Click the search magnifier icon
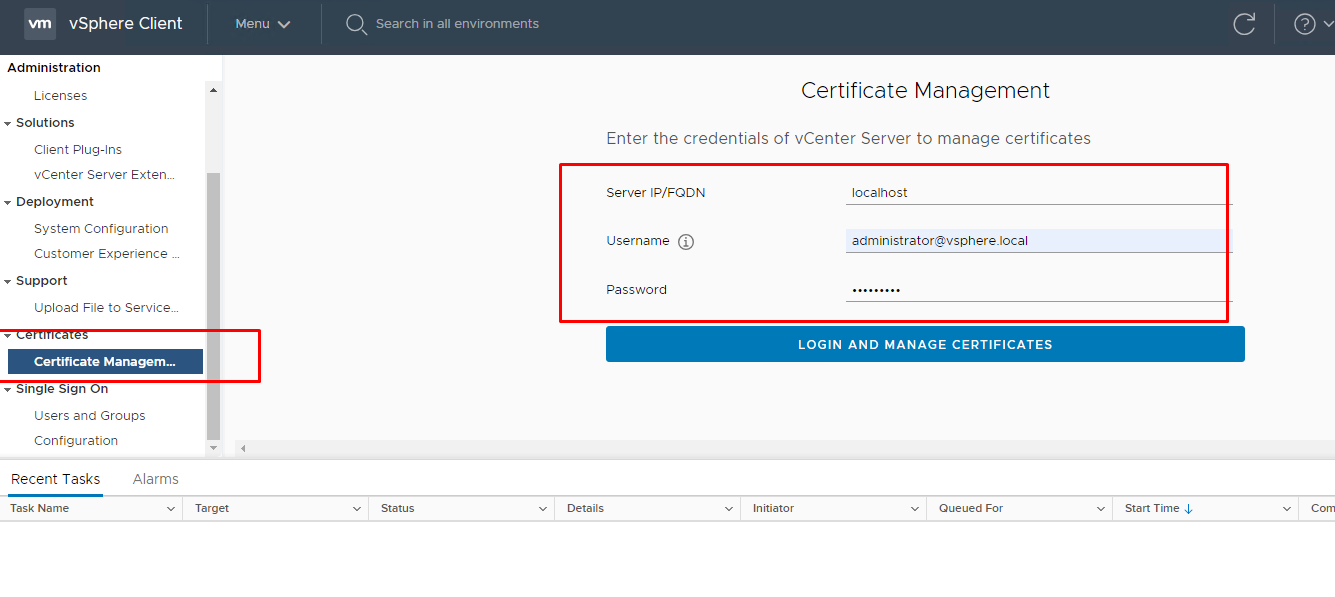 (356, 24)
